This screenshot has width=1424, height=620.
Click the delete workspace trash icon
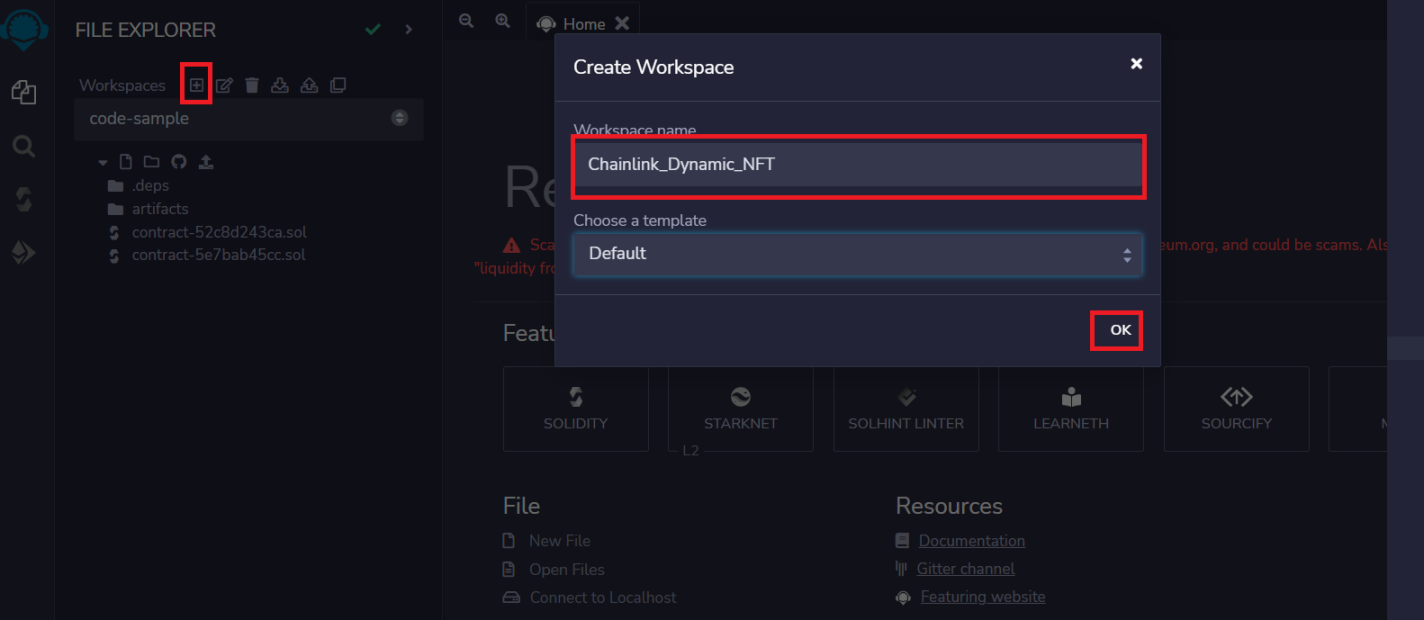(252, 85)
